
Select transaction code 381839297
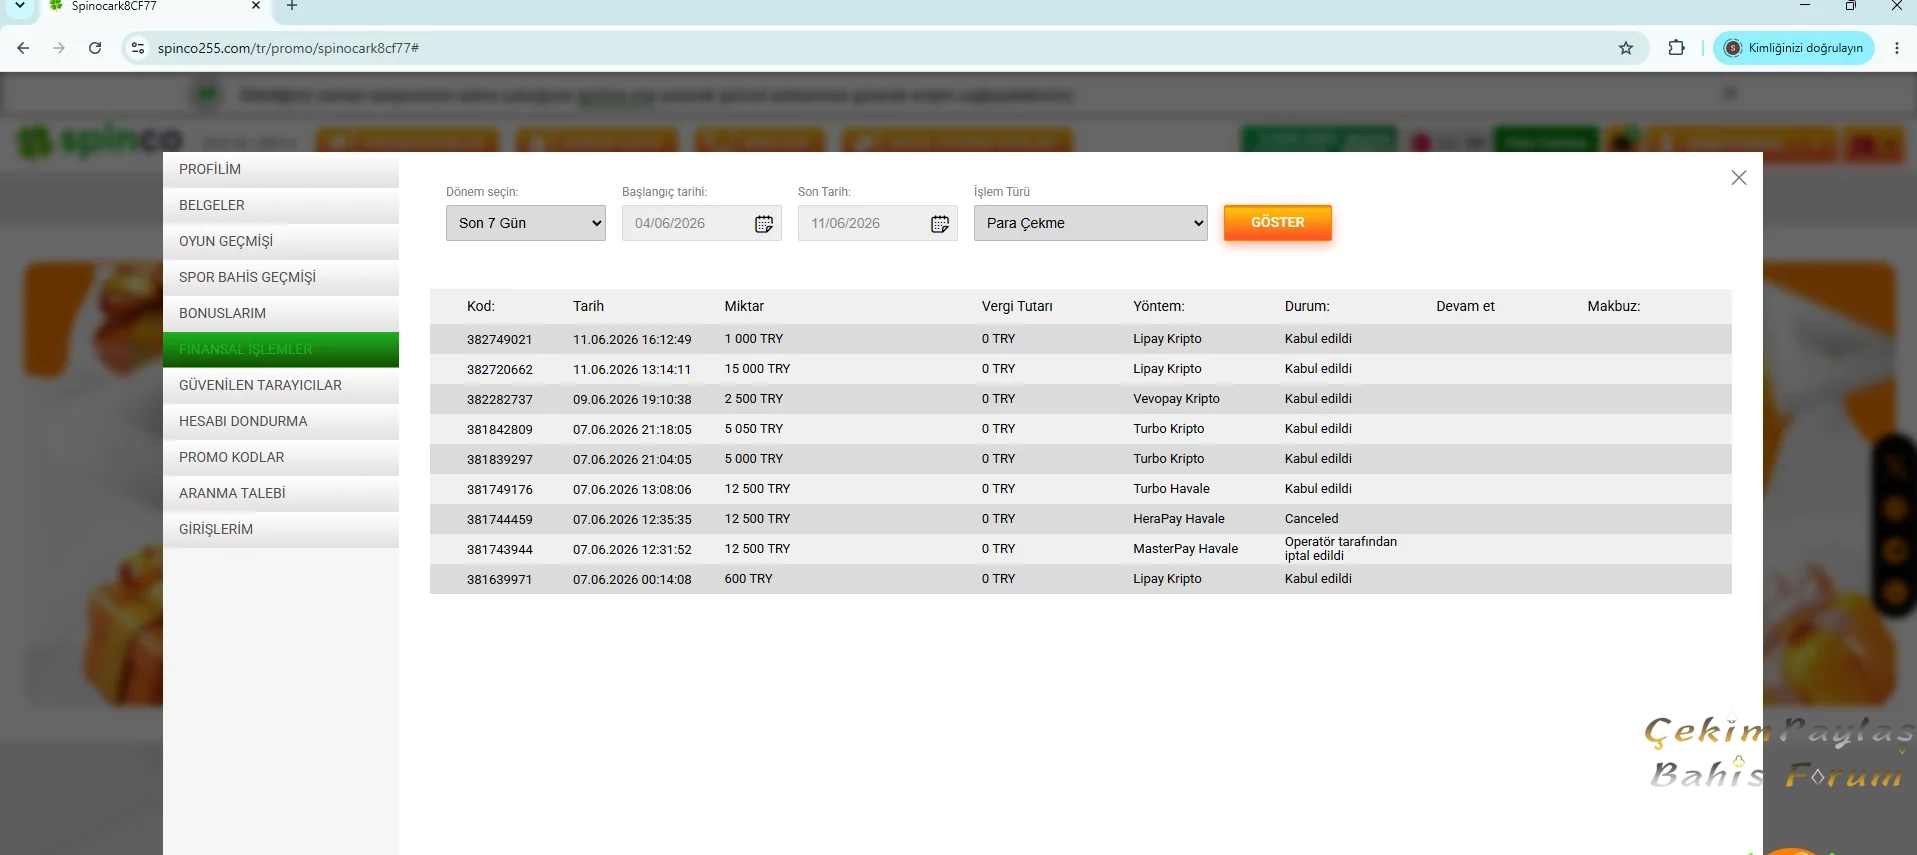coord(499,459)
